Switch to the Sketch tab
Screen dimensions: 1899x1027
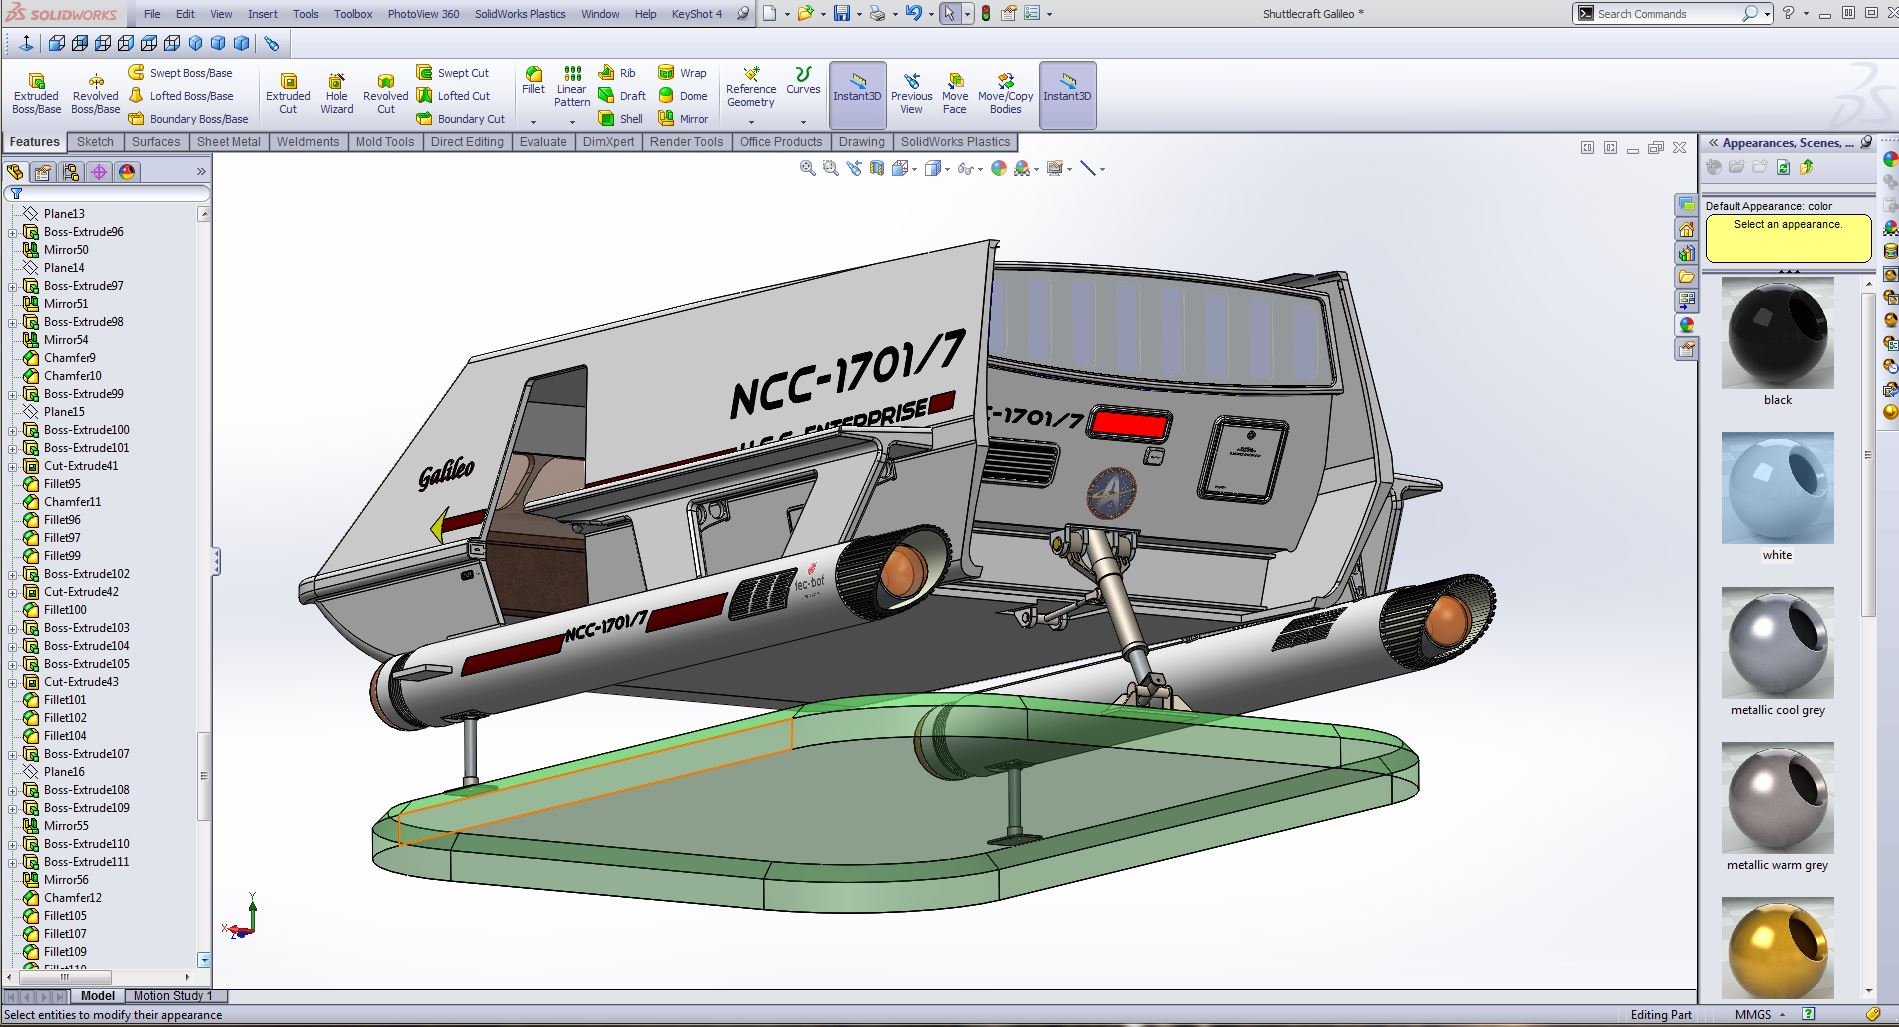pos(96,142)
